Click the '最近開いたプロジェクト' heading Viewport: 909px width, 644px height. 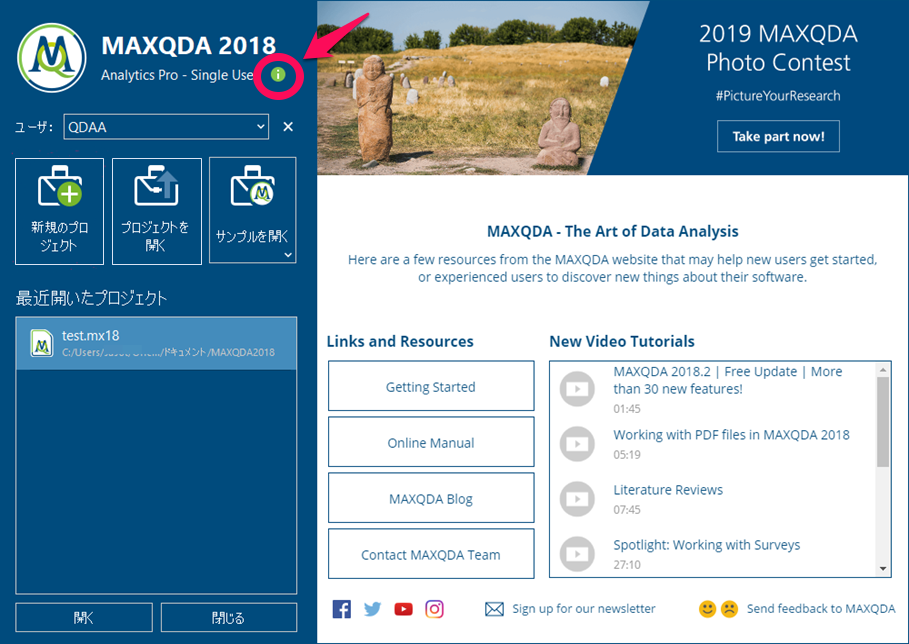91,298
